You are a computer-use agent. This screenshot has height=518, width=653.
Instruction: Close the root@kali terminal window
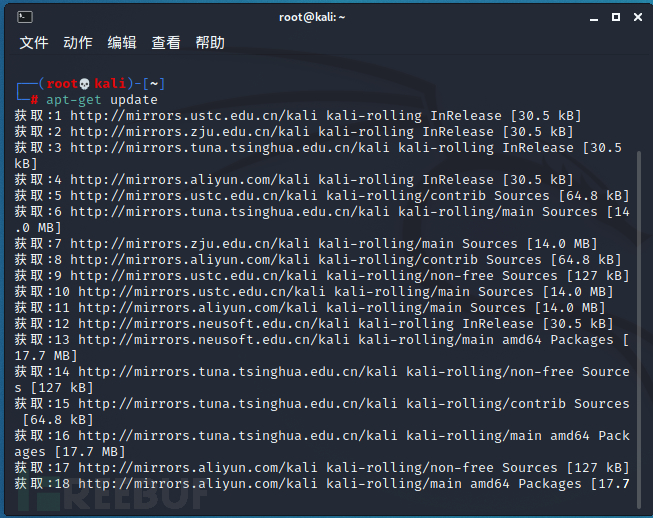pyautogui.click(x=638, y=17)
